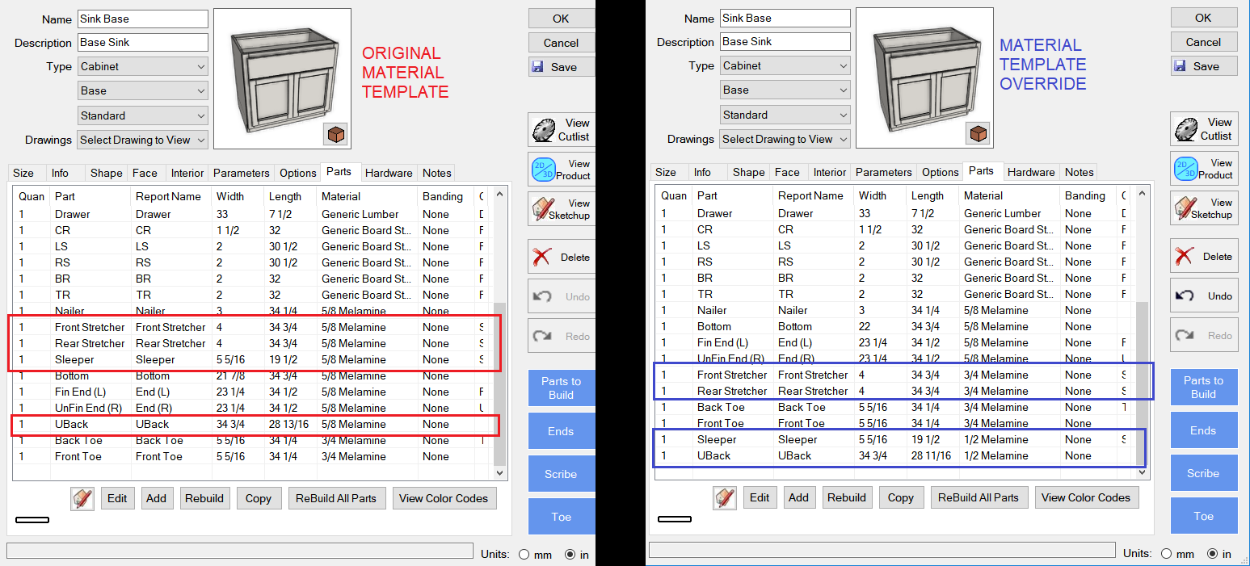This screenshot has width=1250, height=566.
Task: Select in units radio in right dialog
Action: point(1214,553)
